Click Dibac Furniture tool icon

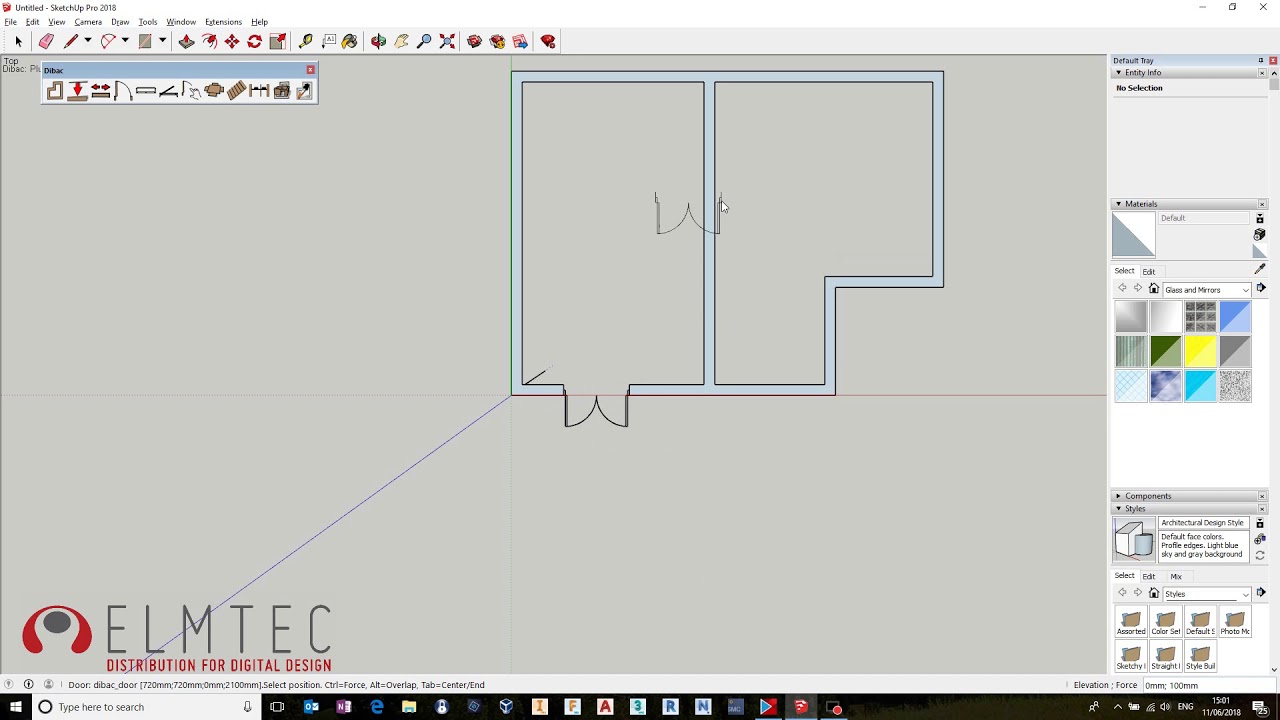point(214,91)
